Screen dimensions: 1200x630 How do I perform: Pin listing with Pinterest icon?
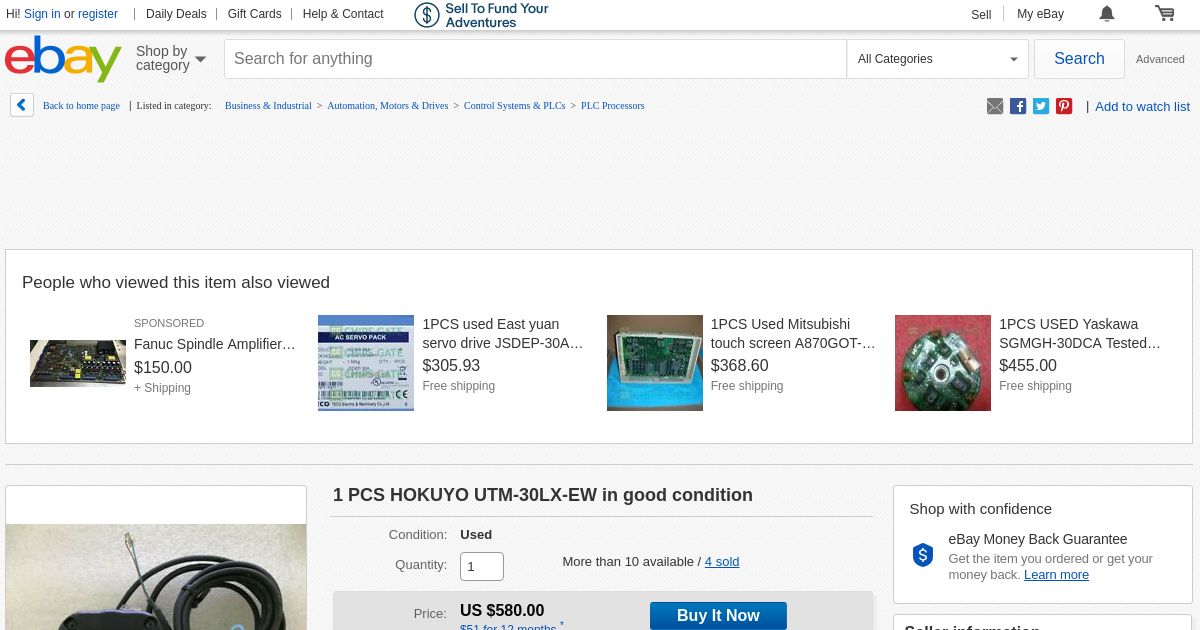tap(1064, 106)
